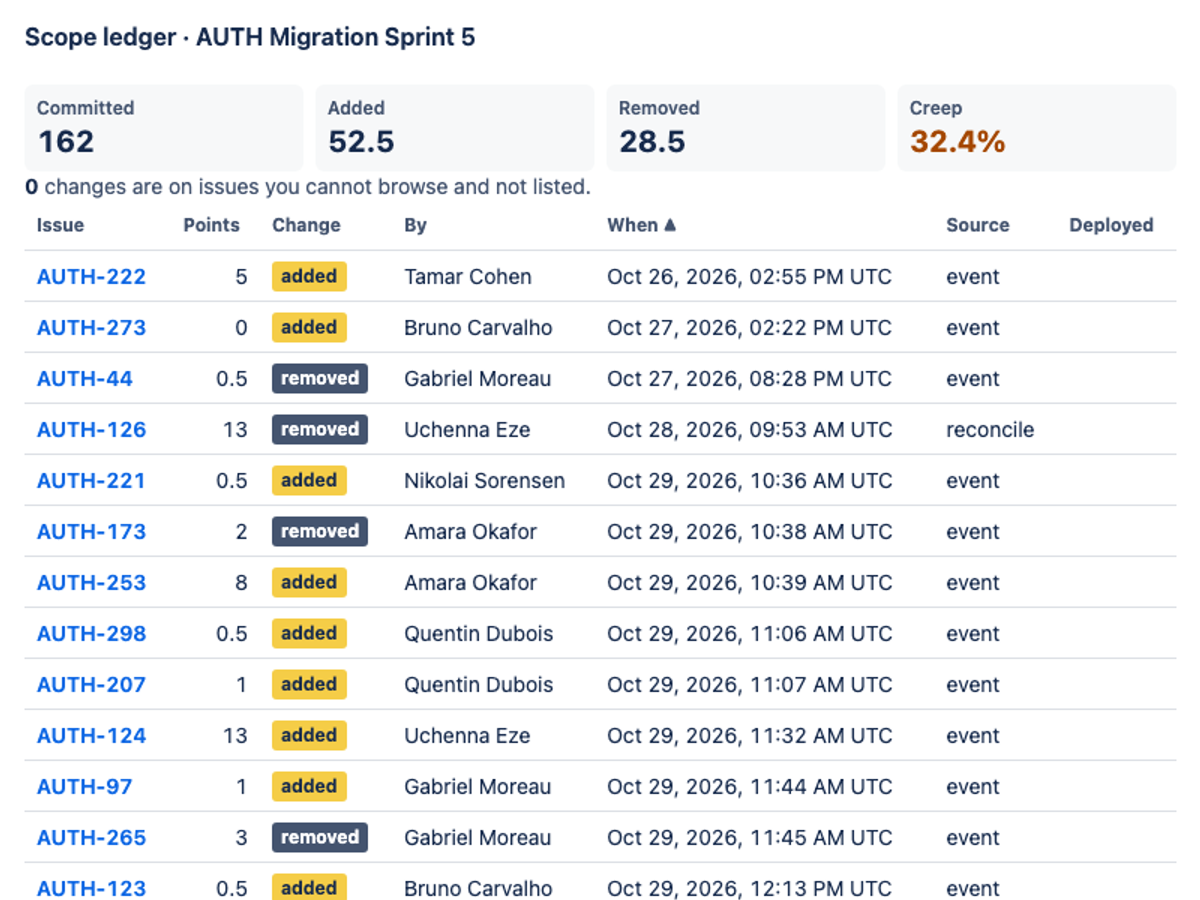Click the Change column header
1200x900 pixels.
306,225
